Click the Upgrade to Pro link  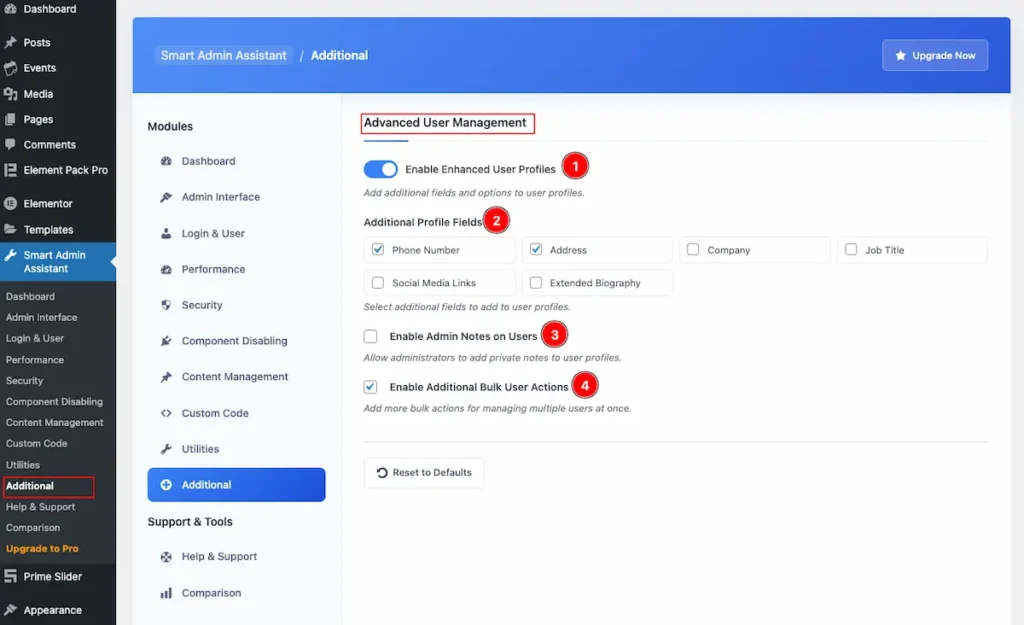[x=42, y=549]
